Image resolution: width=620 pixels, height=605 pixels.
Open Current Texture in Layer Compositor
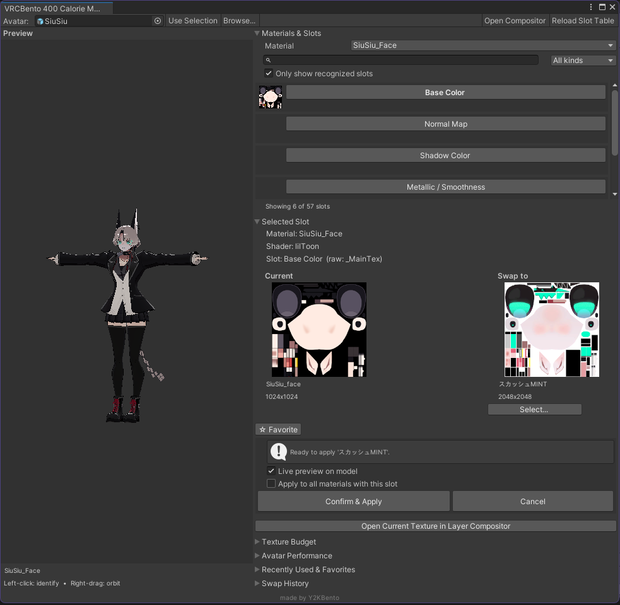click(x=435, y=526)
